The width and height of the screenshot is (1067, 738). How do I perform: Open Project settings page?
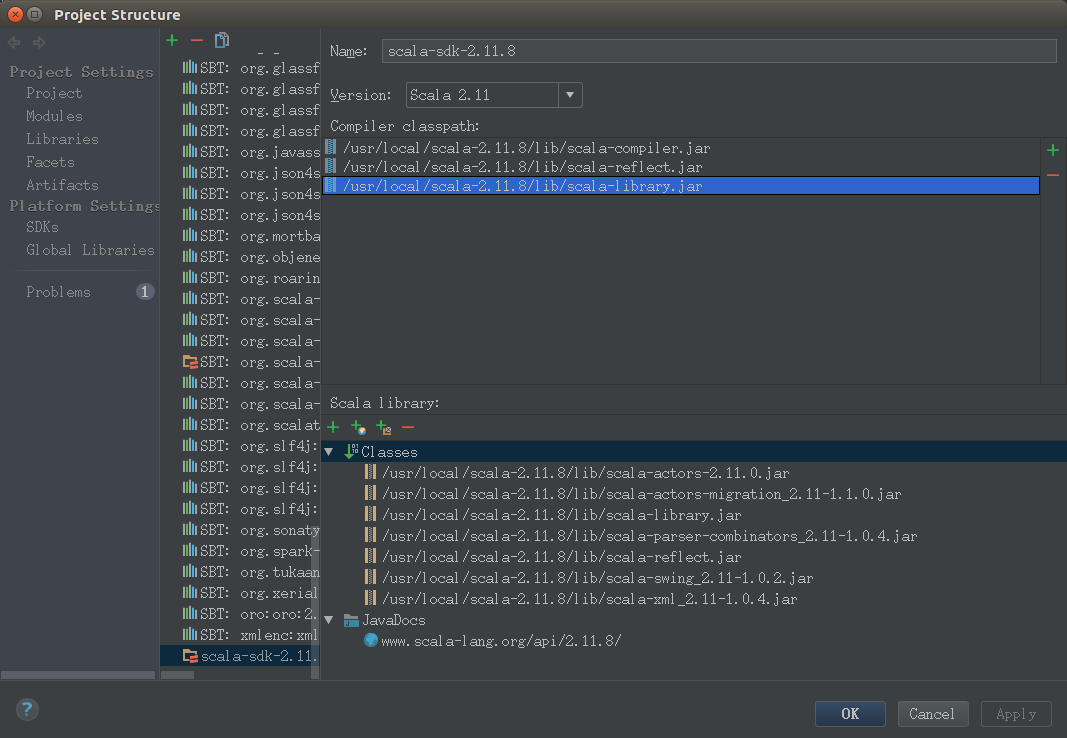54,93
